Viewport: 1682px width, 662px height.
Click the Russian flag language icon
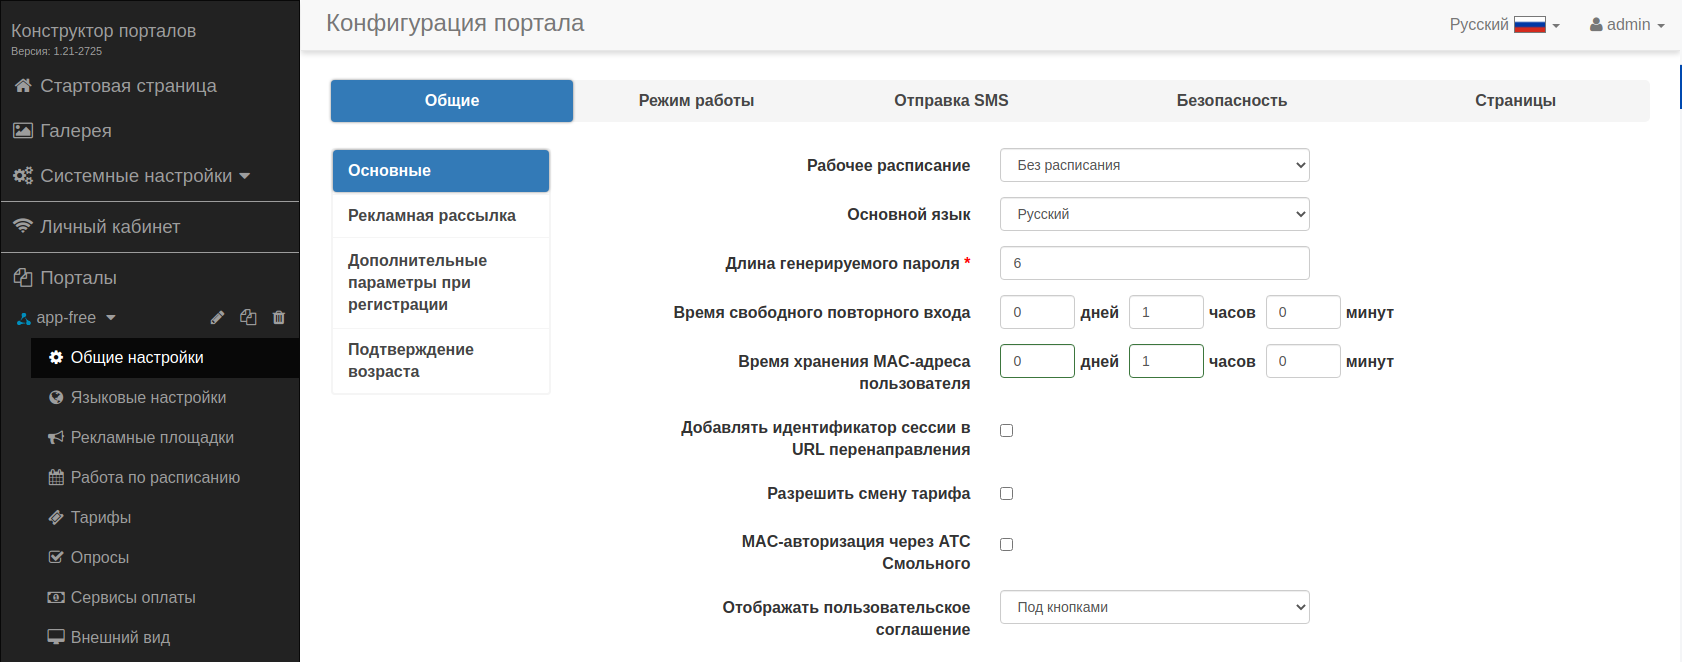tap(1529, 25)
